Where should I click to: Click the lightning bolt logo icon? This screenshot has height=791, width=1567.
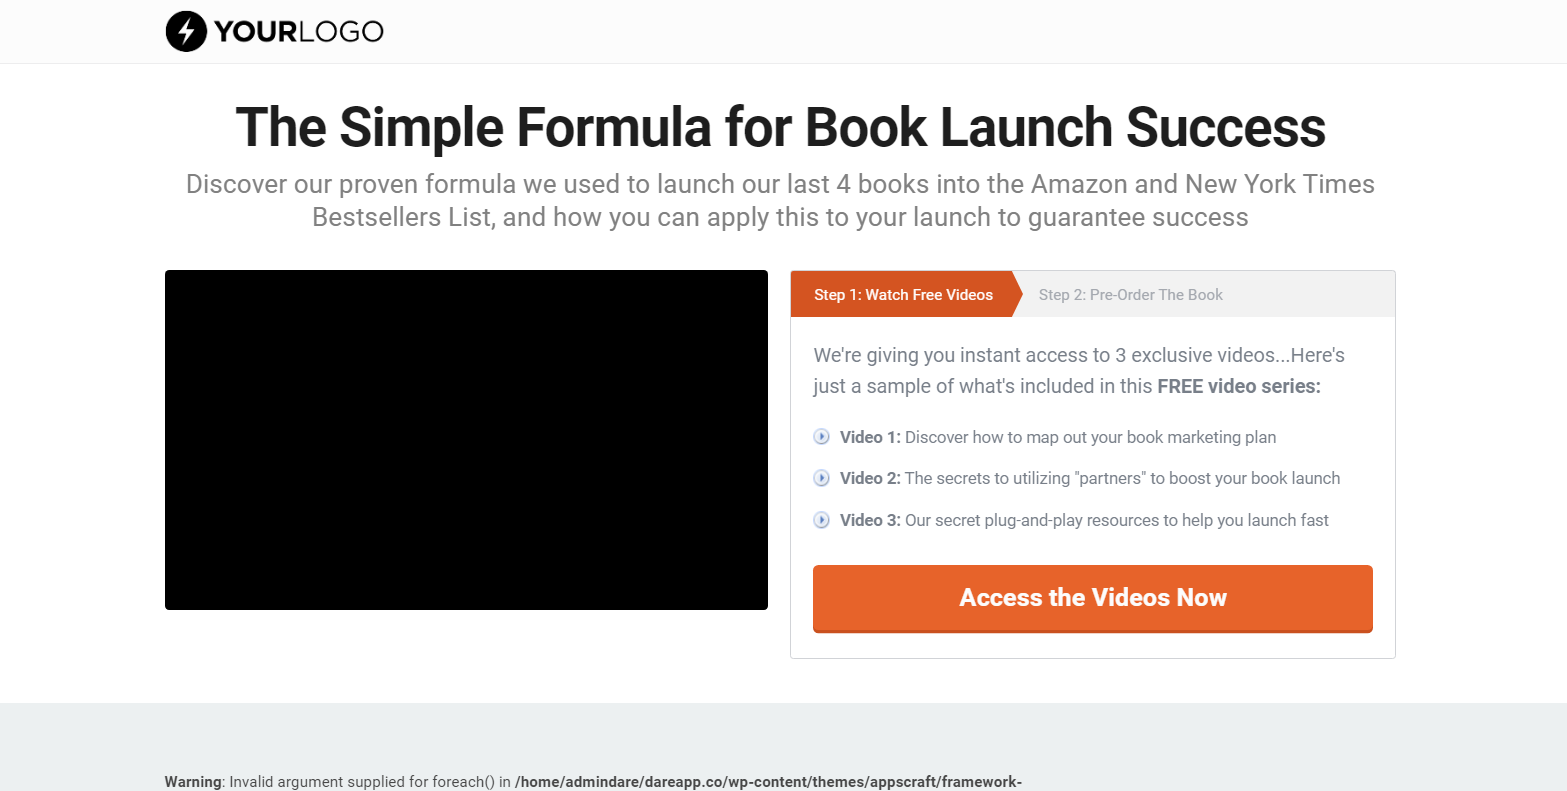point(186,31)
